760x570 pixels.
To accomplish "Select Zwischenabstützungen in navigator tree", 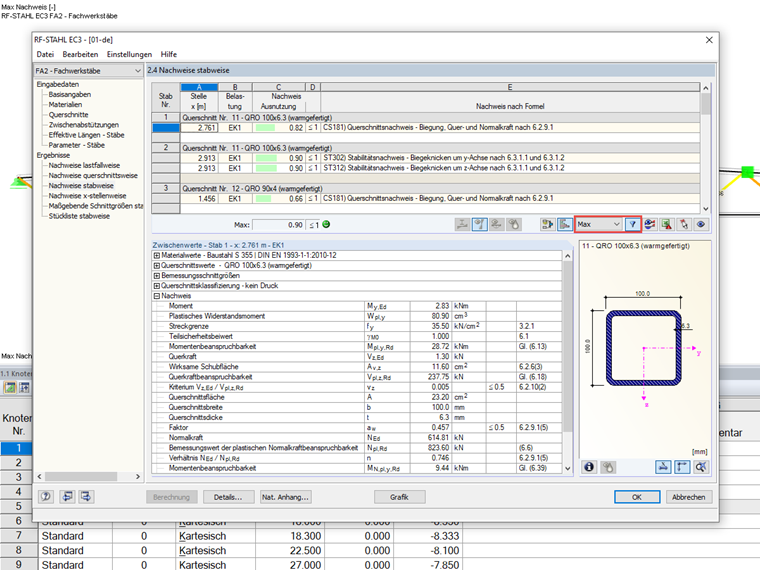I will click(83, 125).
